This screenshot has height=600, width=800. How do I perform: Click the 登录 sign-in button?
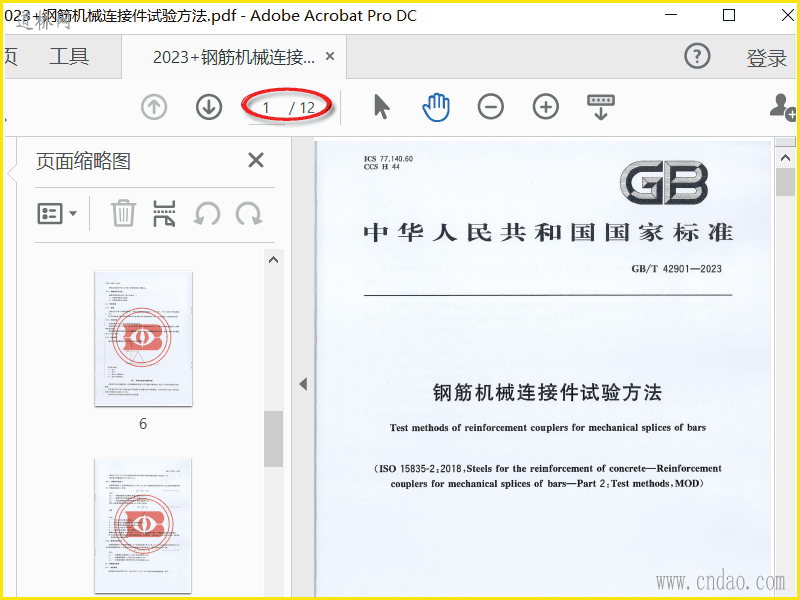tap(766, 58)
